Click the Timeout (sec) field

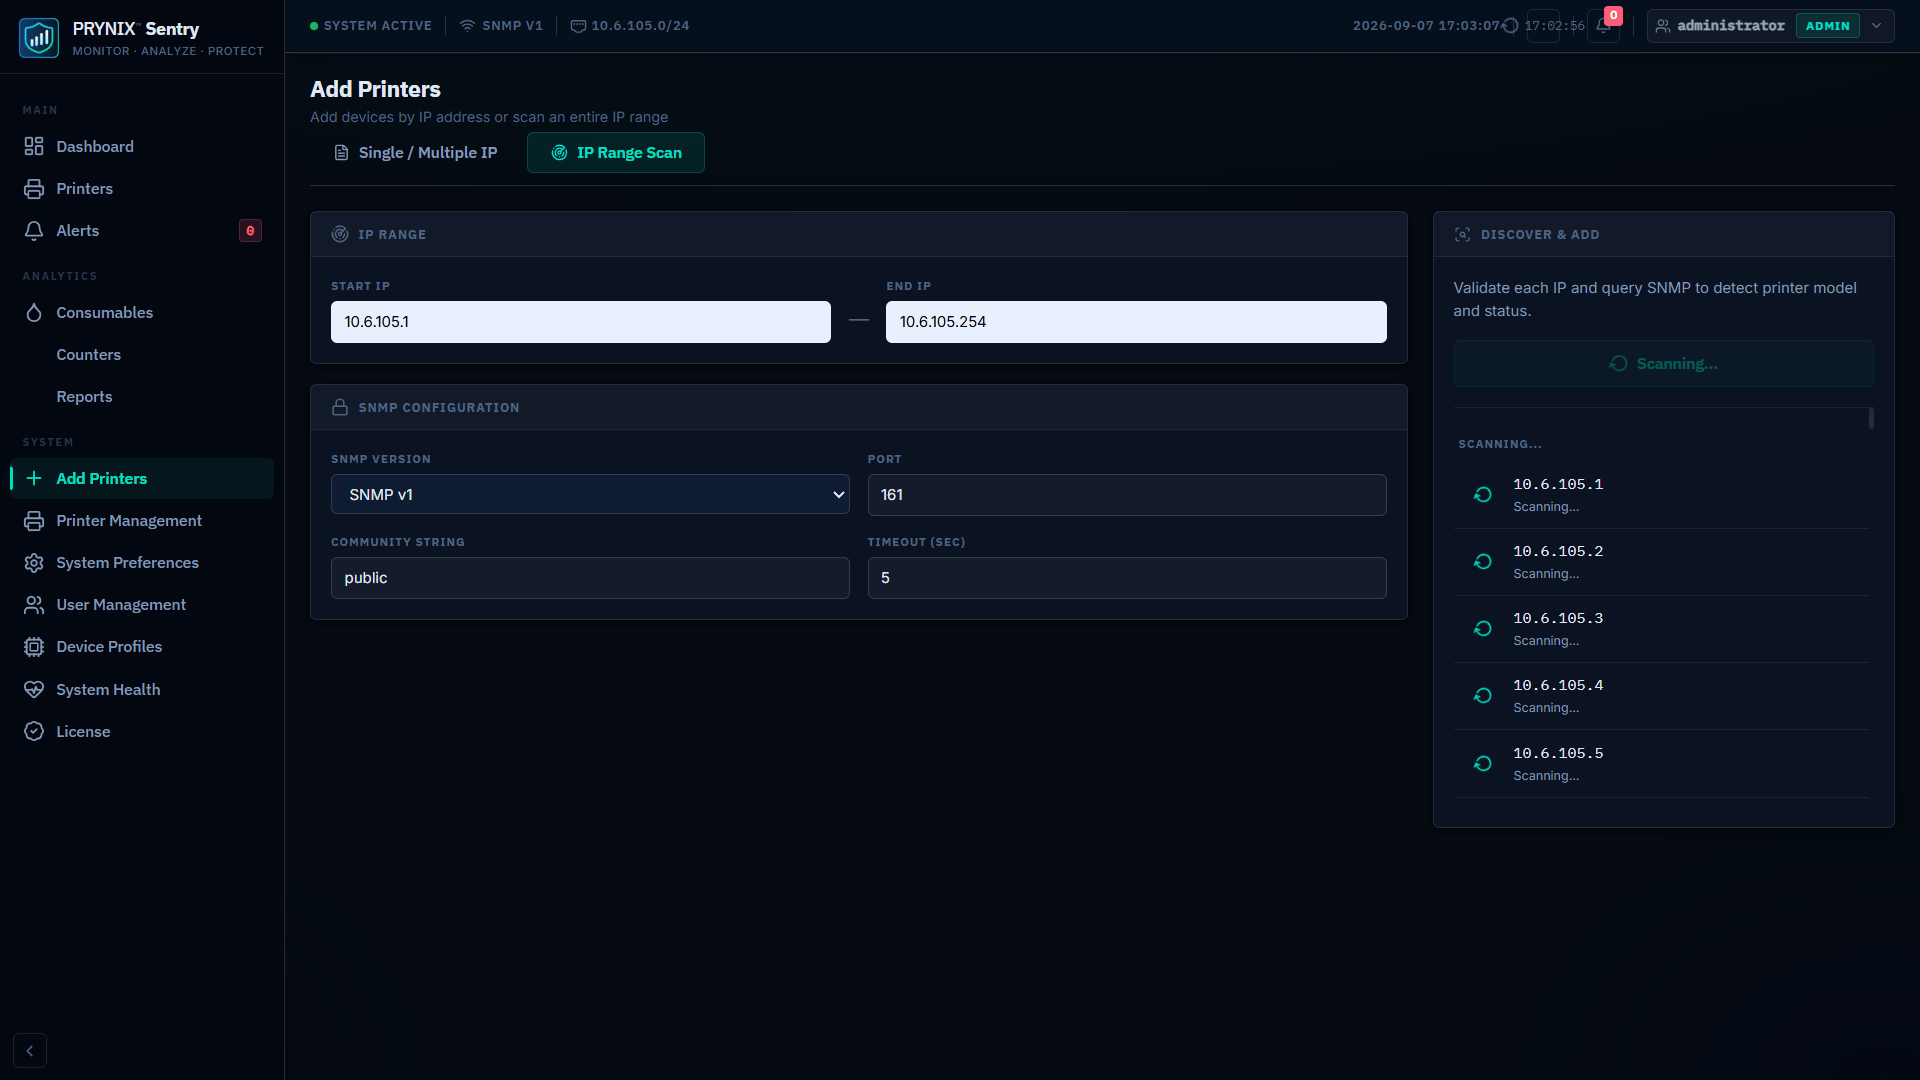click(1127, 578)
